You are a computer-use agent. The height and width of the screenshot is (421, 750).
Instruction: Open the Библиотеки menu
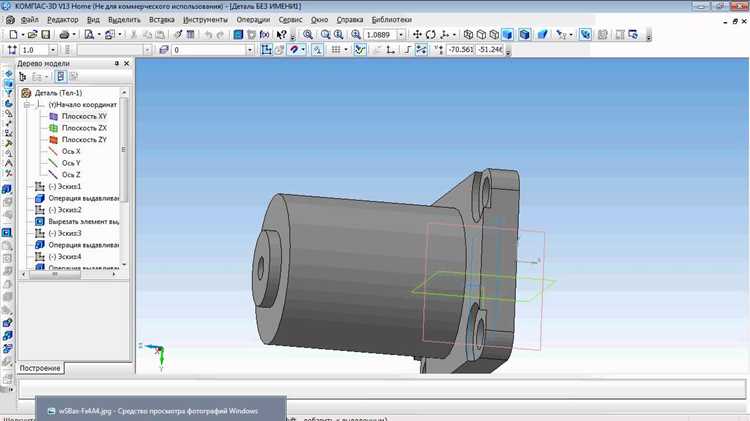click(391, 20)
